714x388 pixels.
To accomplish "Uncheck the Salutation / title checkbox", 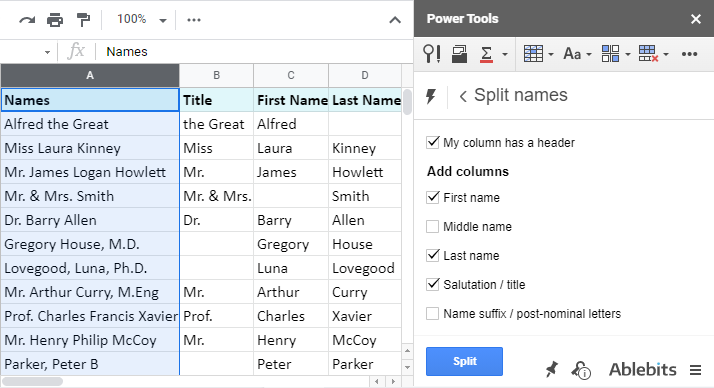I will 433,285.
